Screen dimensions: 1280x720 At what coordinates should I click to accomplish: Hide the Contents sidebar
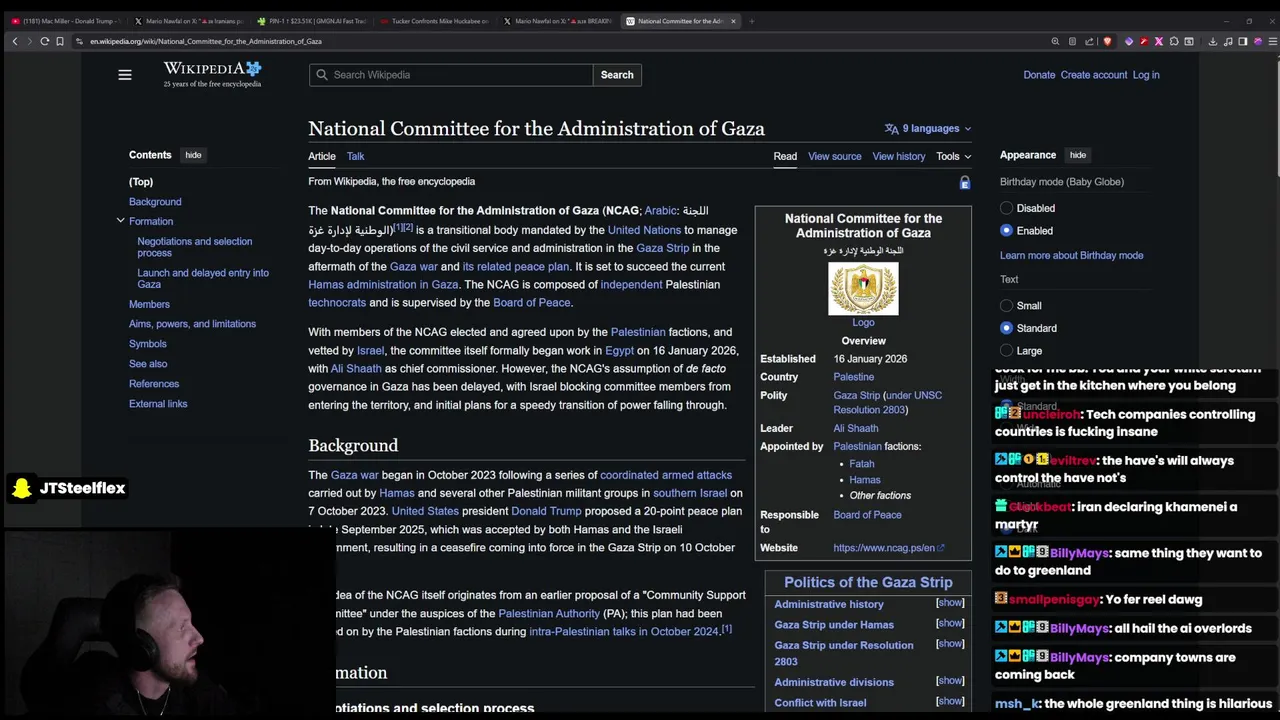(193, 155)
